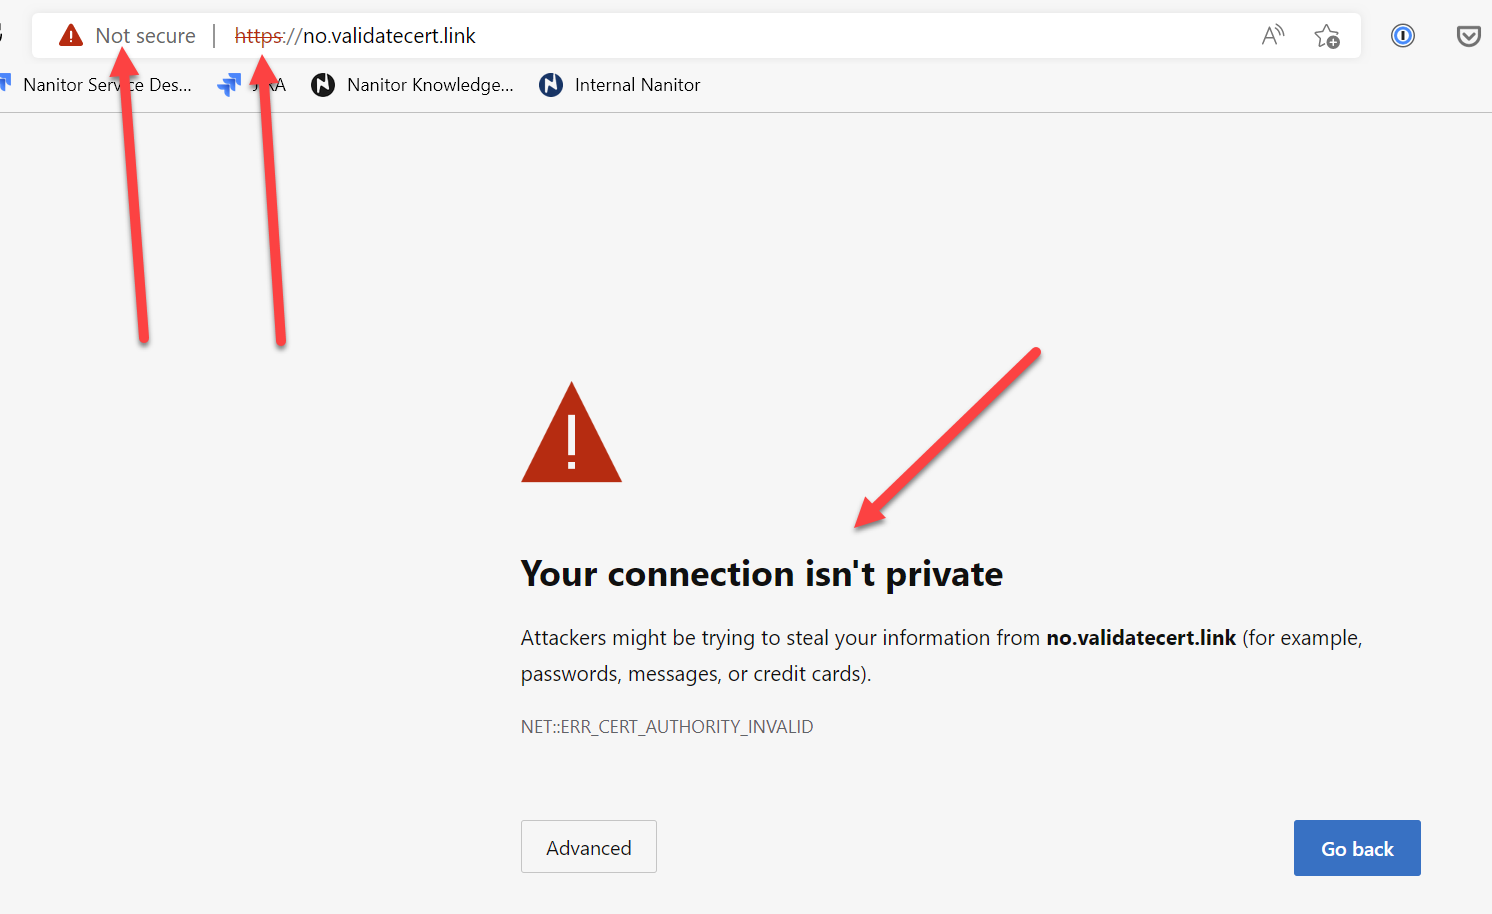Click the 'passwords, messages, or credit cards' line
The height and width of the screenshot is (914, 1492).
pos(695,674)
